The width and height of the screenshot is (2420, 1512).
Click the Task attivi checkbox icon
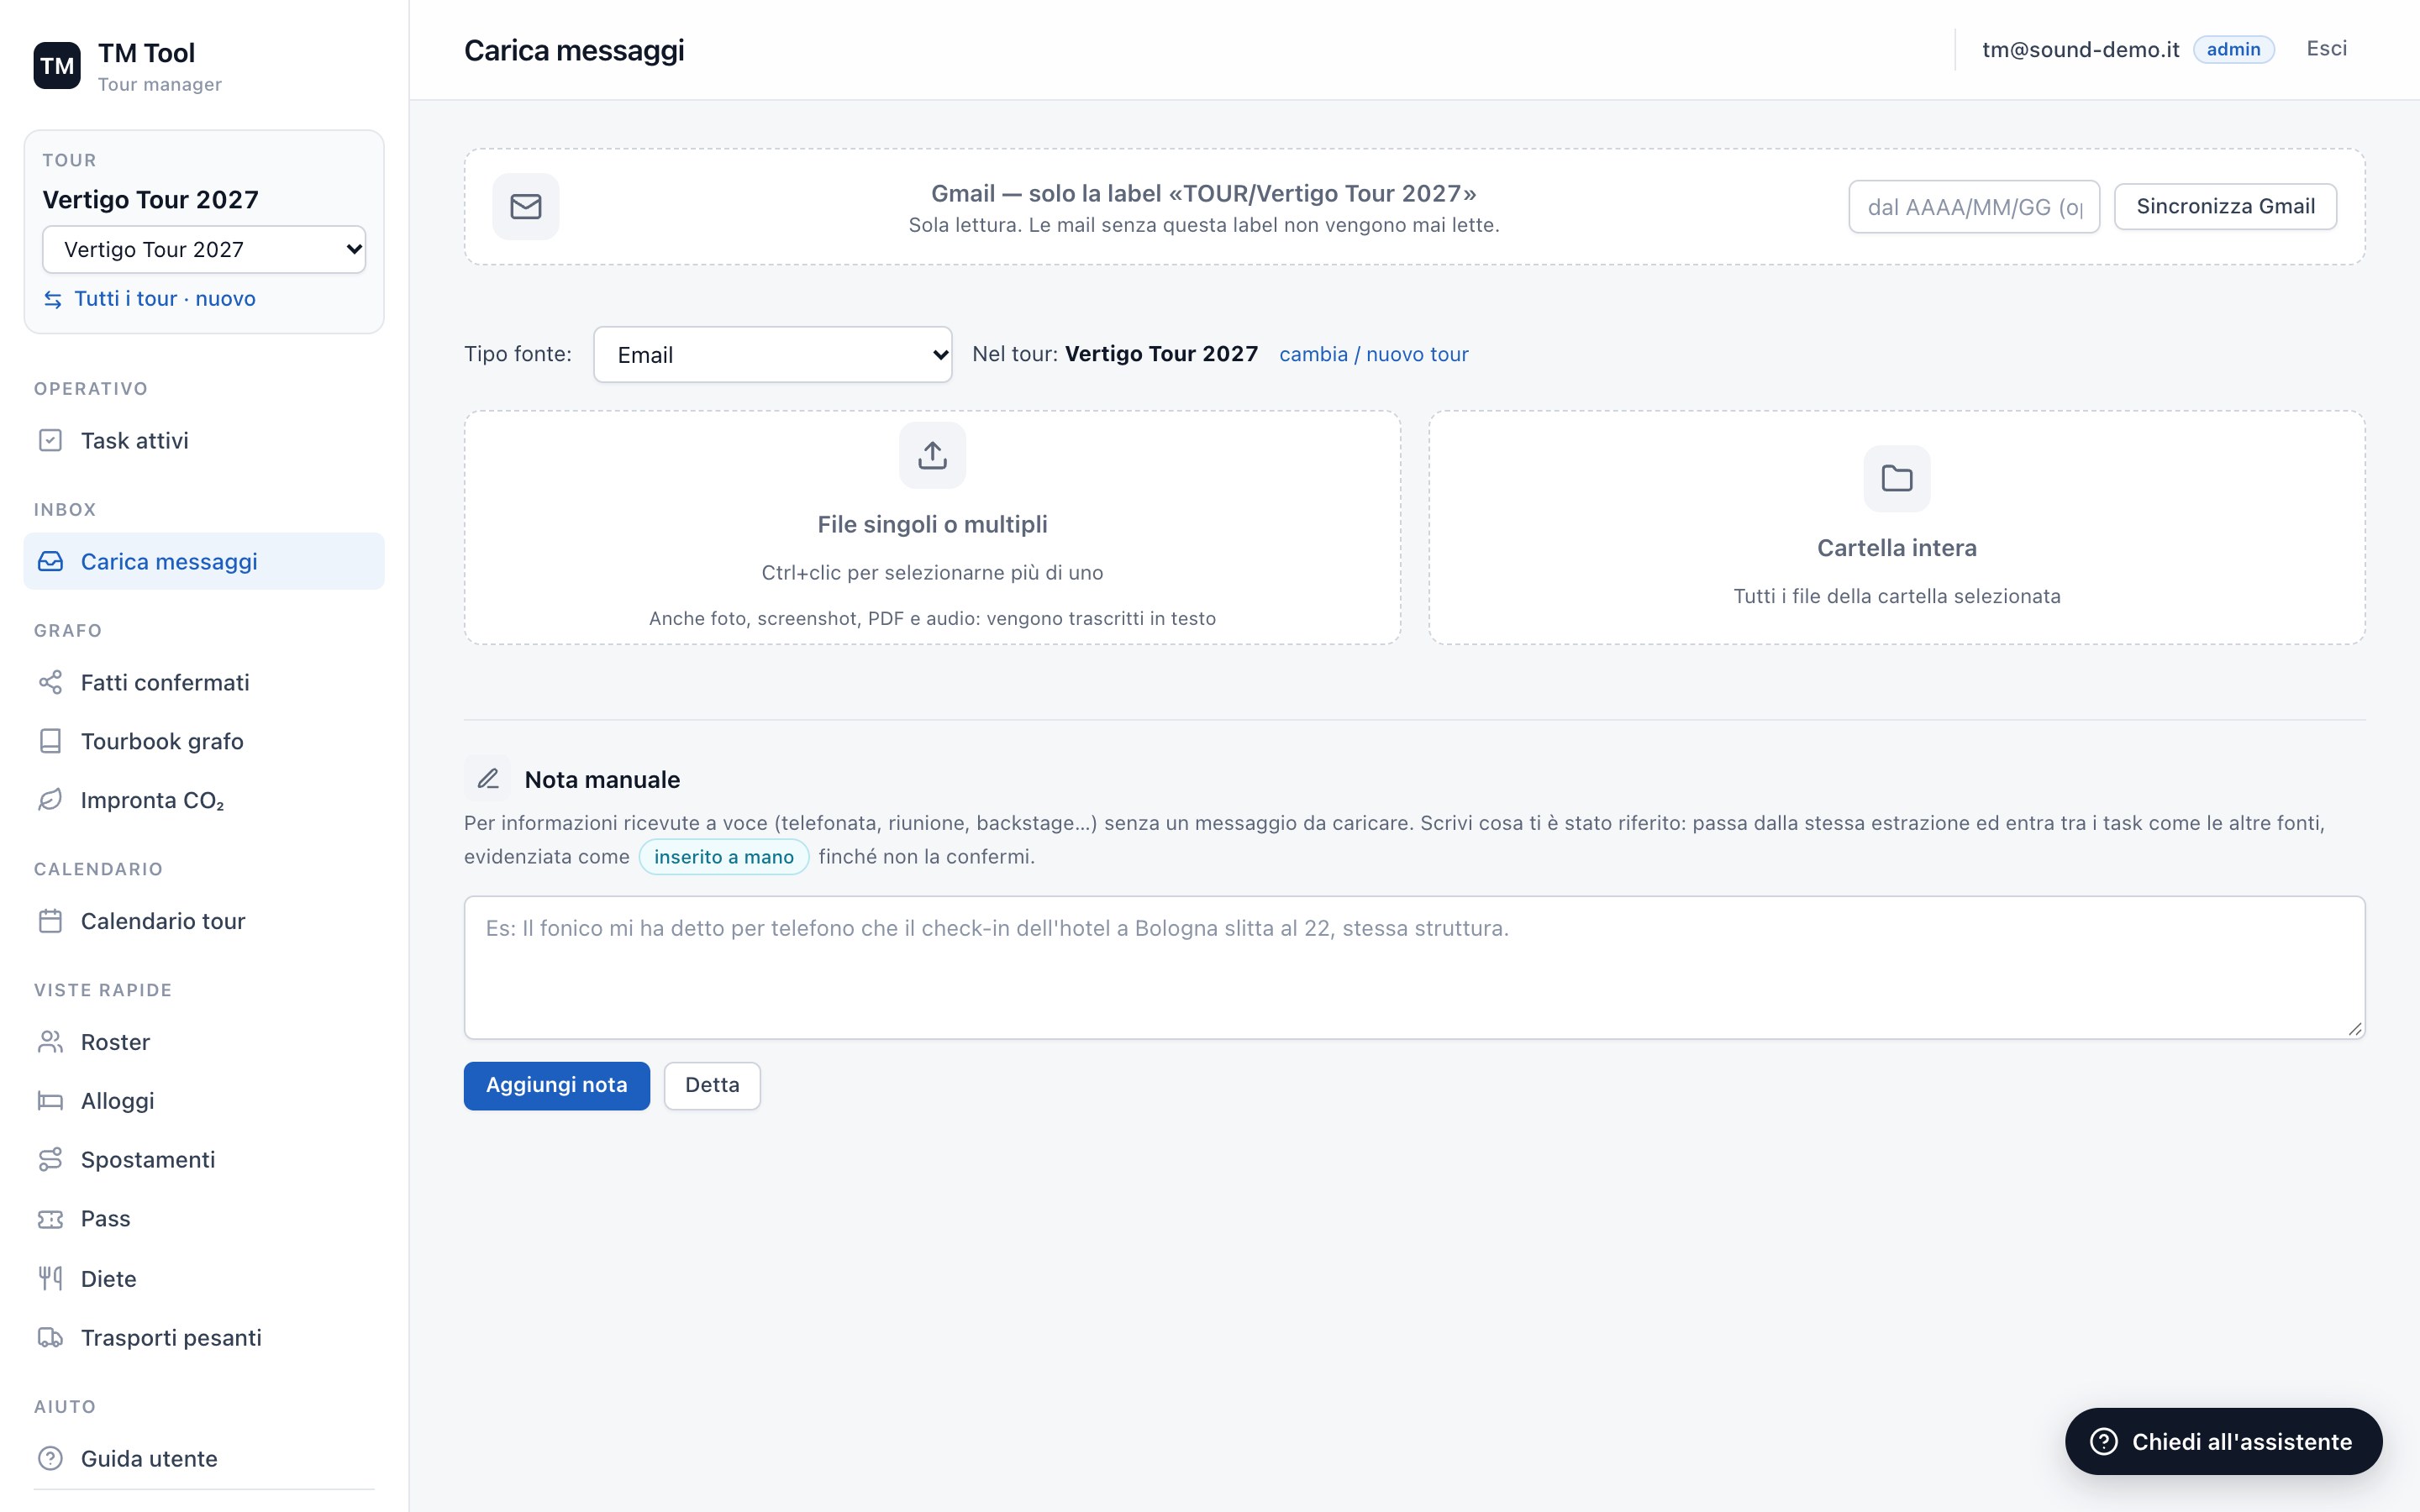point(50,440)
